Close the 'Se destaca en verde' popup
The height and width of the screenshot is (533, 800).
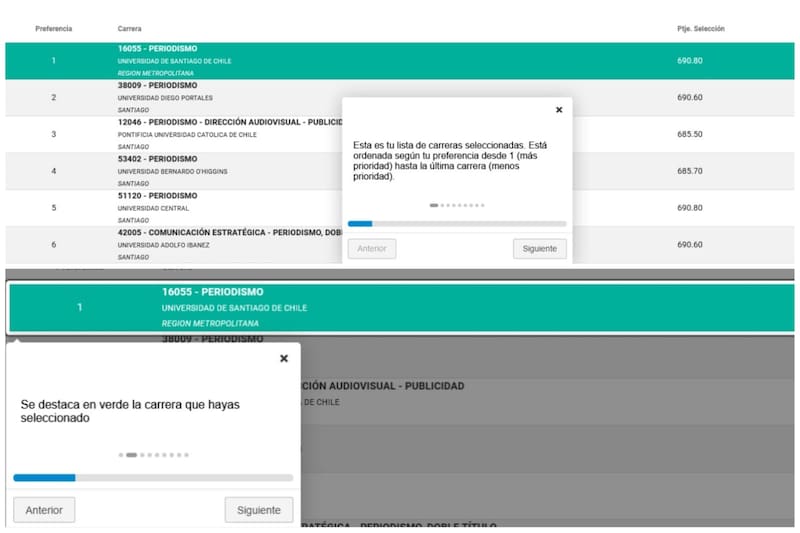tap(283, 358)
